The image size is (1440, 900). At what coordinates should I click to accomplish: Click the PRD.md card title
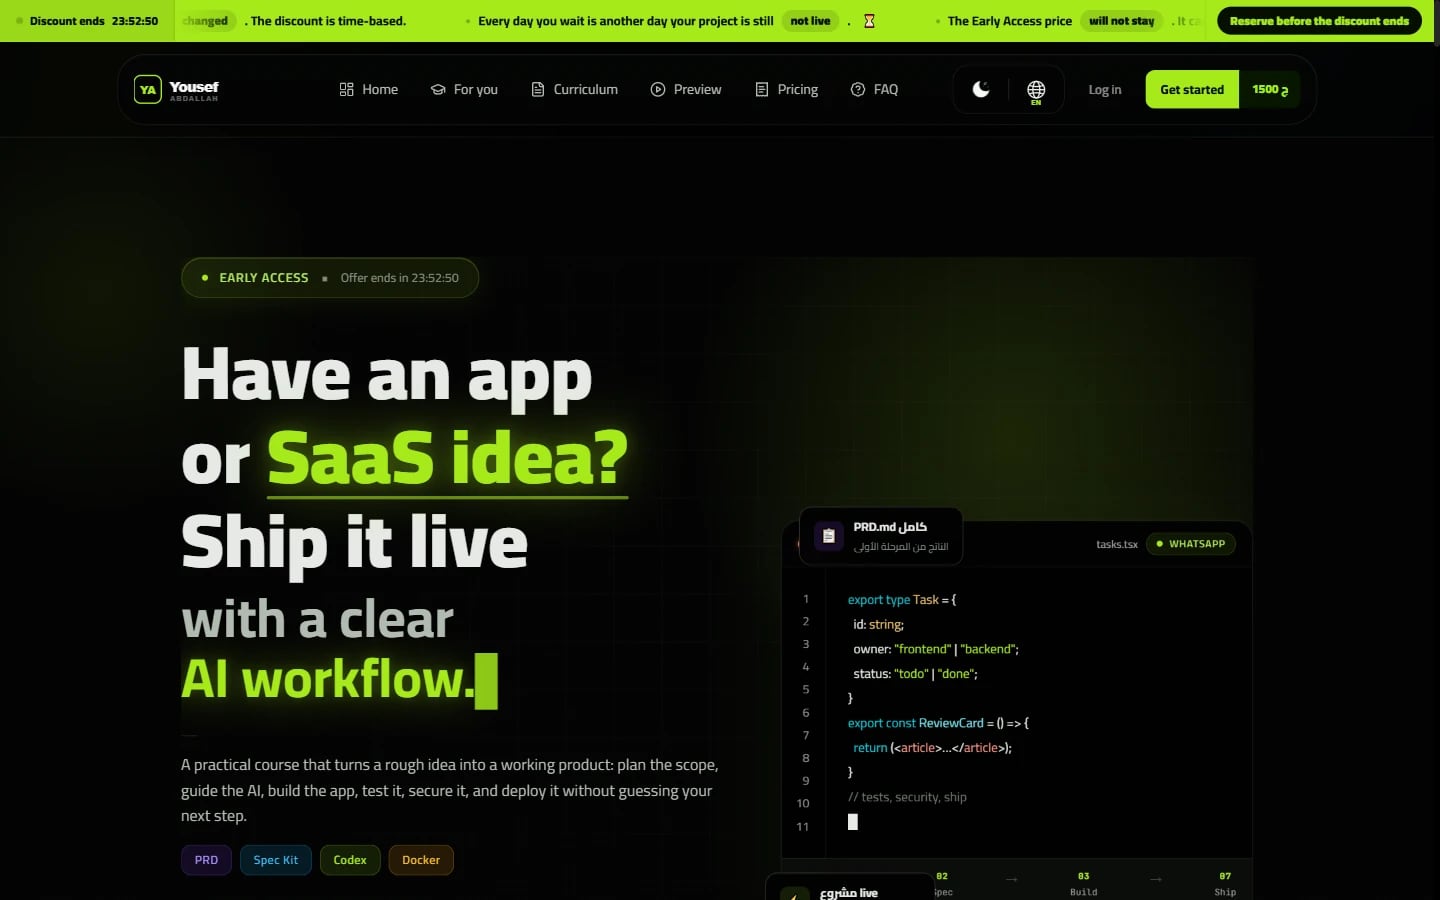point(890,527)
